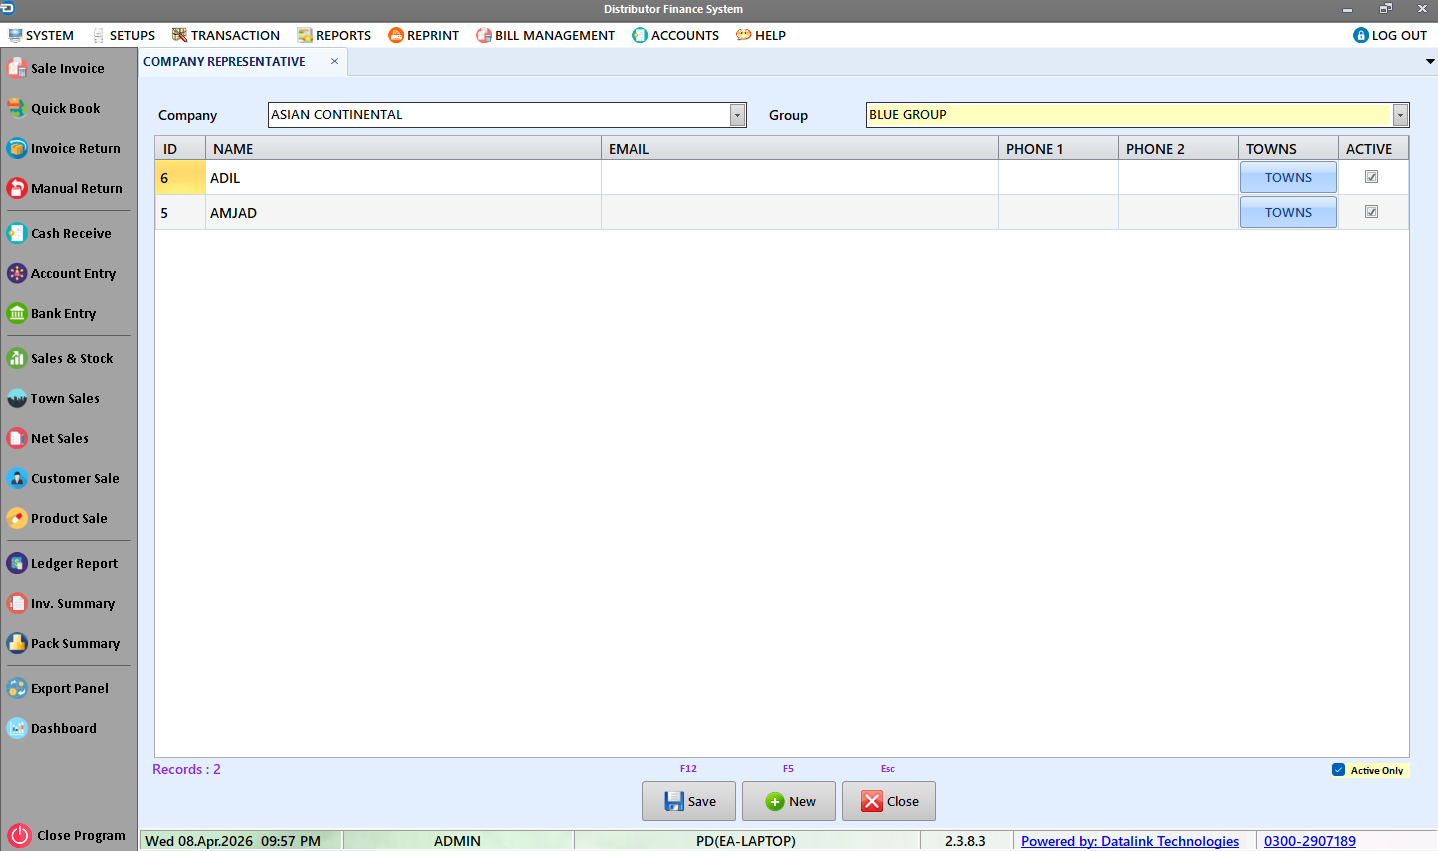This screenshot has width=1438, height=851.
Task: Open Manual Return in the sidebar
Action: click(x=65, y=188)
